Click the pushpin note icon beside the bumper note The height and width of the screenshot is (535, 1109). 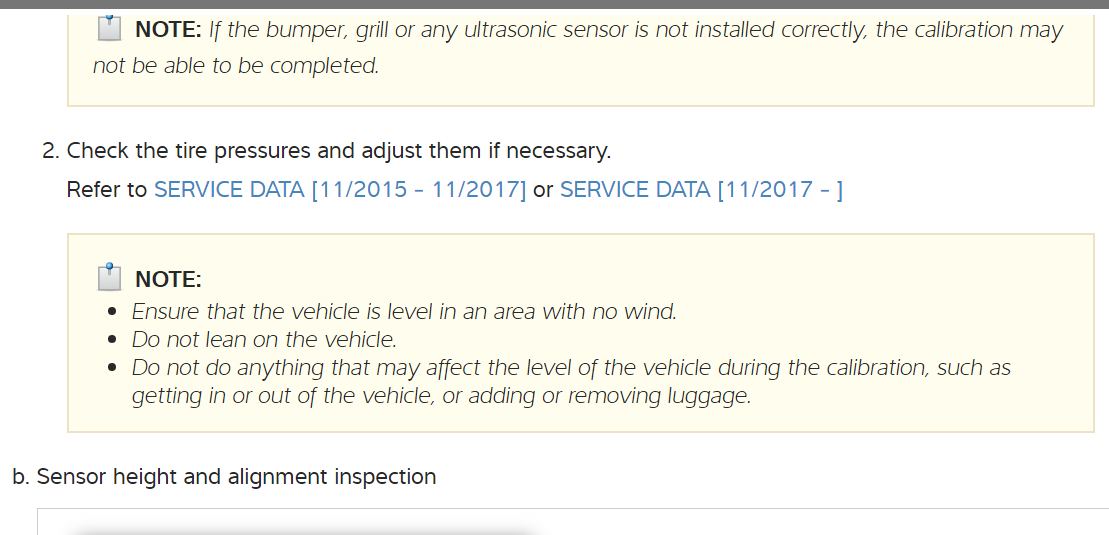110,29
